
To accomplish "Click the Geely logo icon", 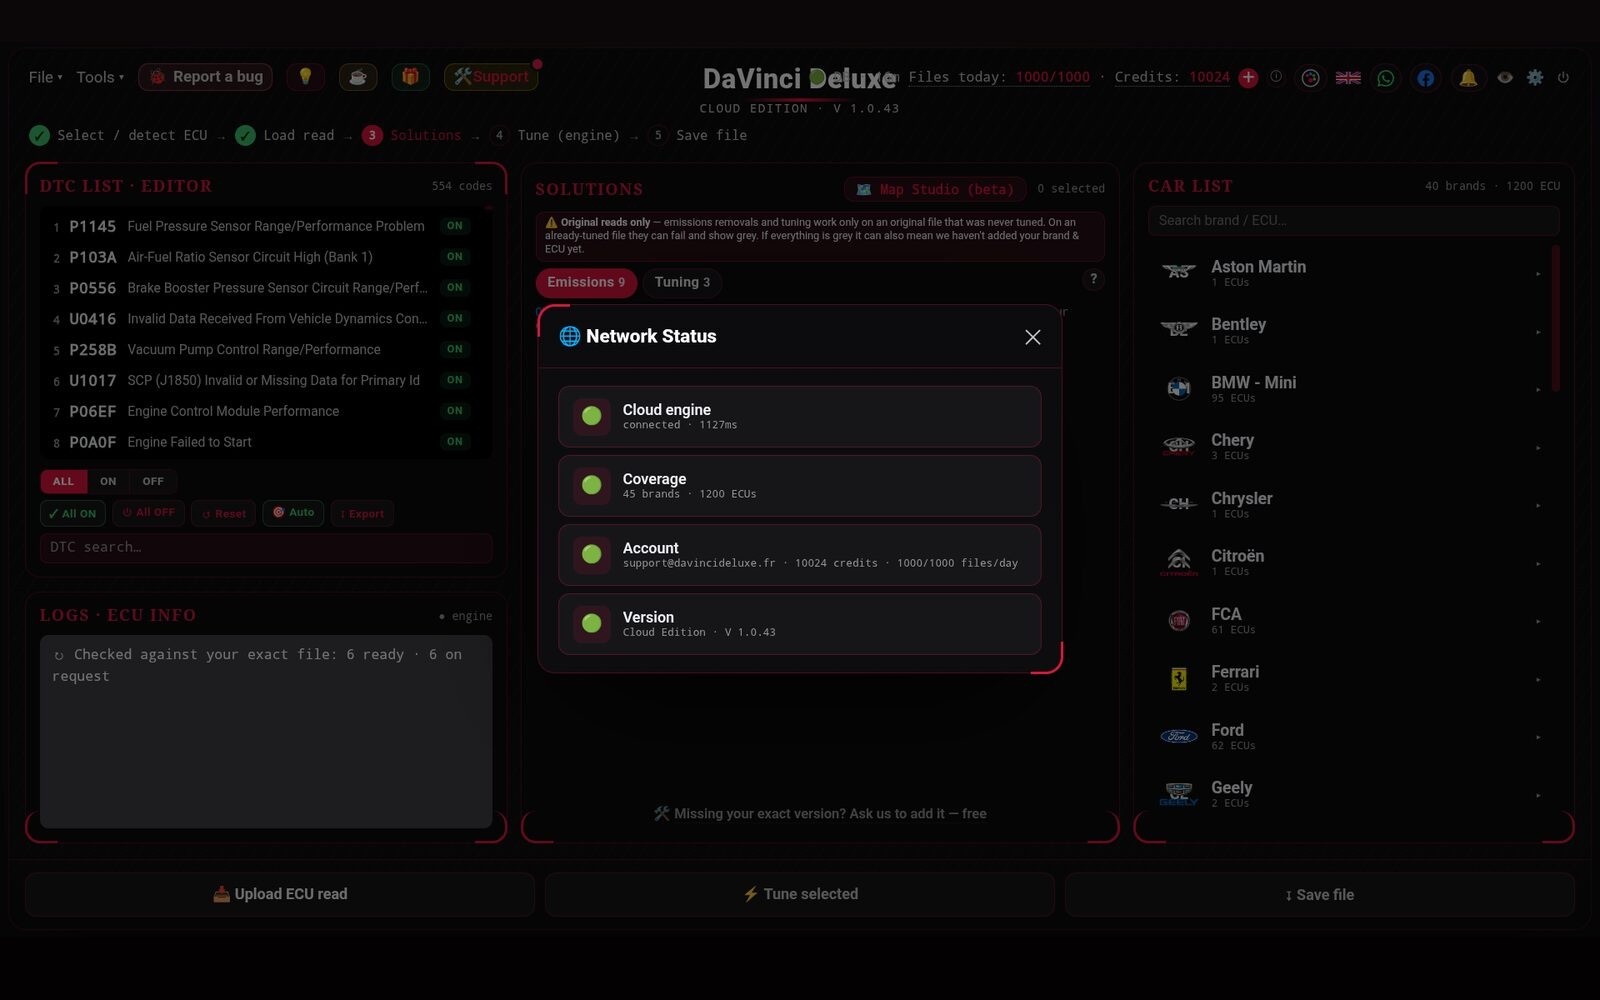I will tap(1179, 794).
